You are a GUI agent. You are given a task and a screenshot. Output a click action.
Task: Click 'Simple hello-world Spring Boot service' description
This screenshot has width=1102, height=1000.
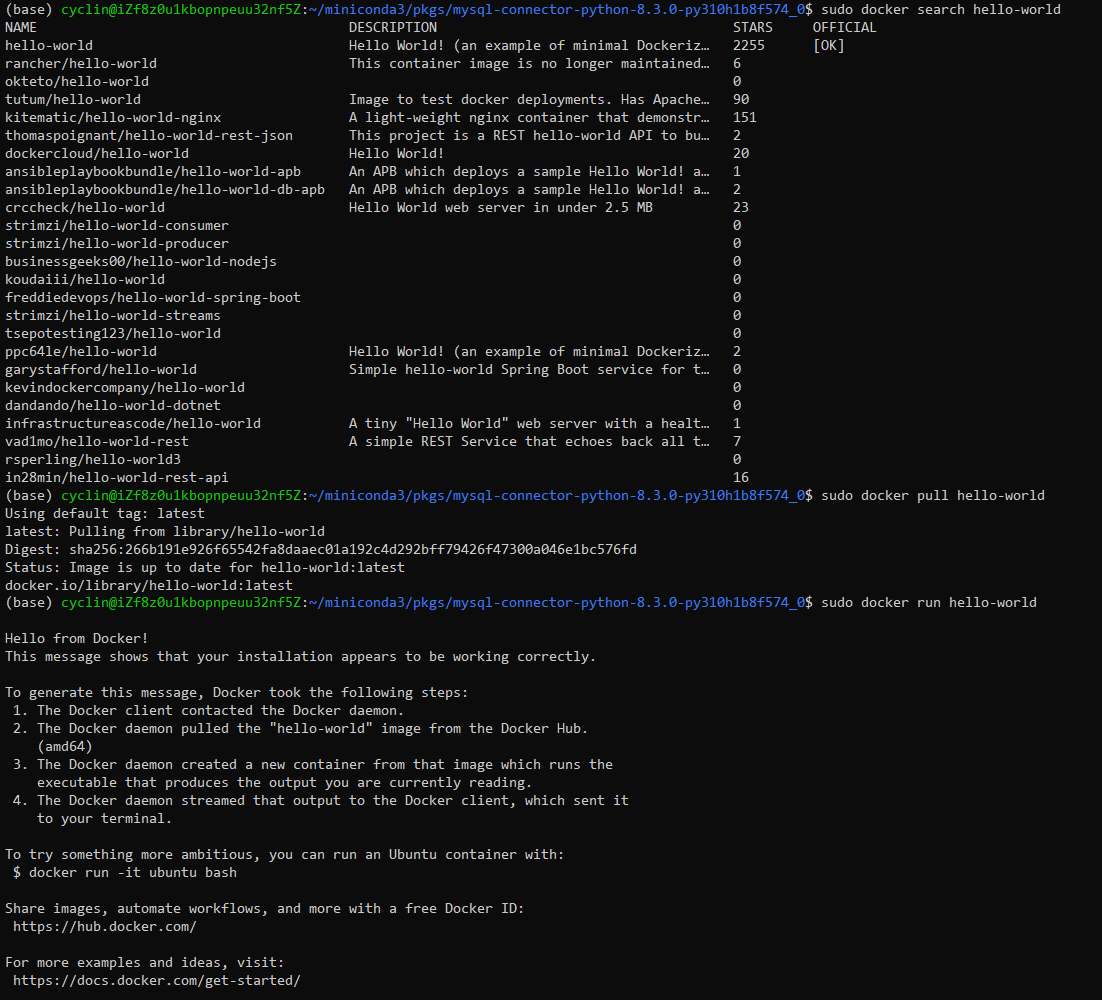click(x=529, y=370)
